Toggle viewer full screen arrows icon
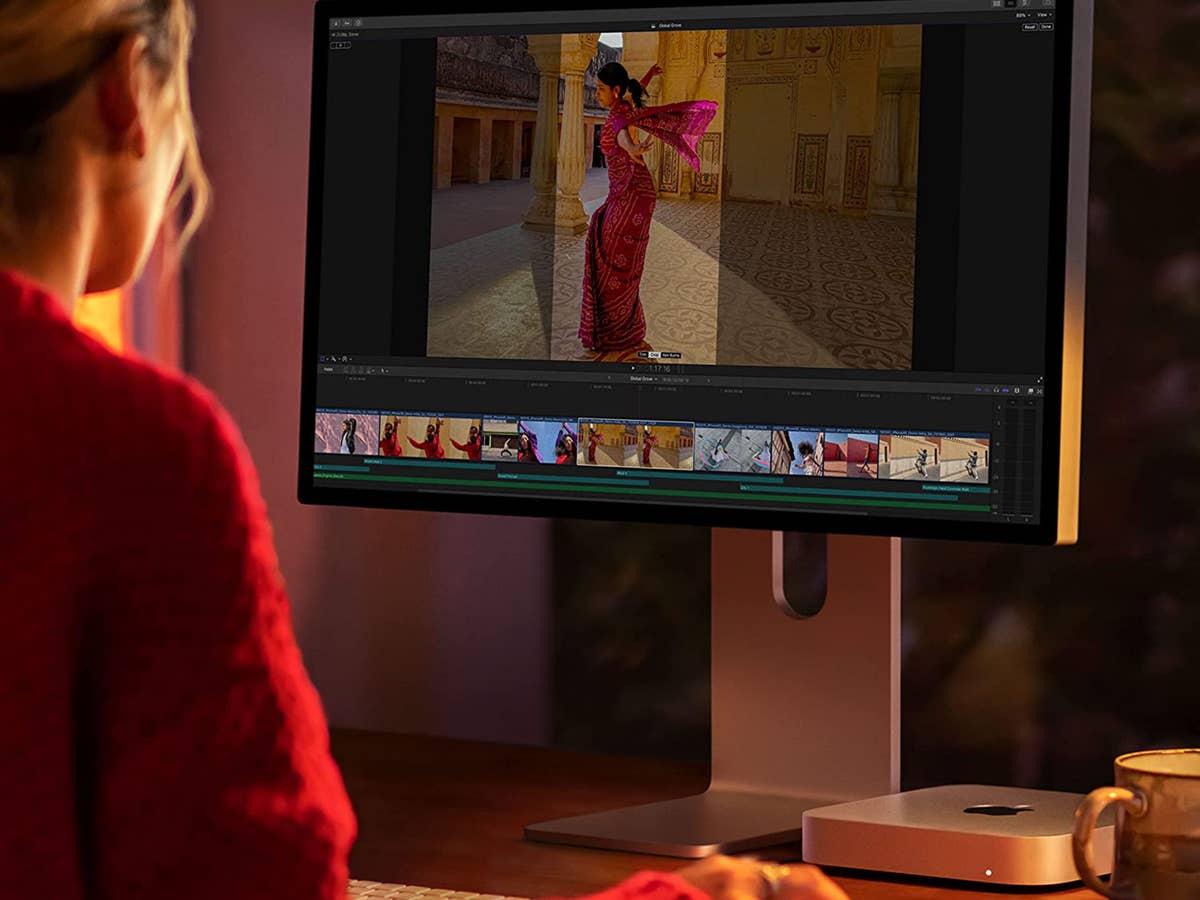The height and width of the screenshot is (900, 1200). pyautogui.click(x=1040, y=380)
